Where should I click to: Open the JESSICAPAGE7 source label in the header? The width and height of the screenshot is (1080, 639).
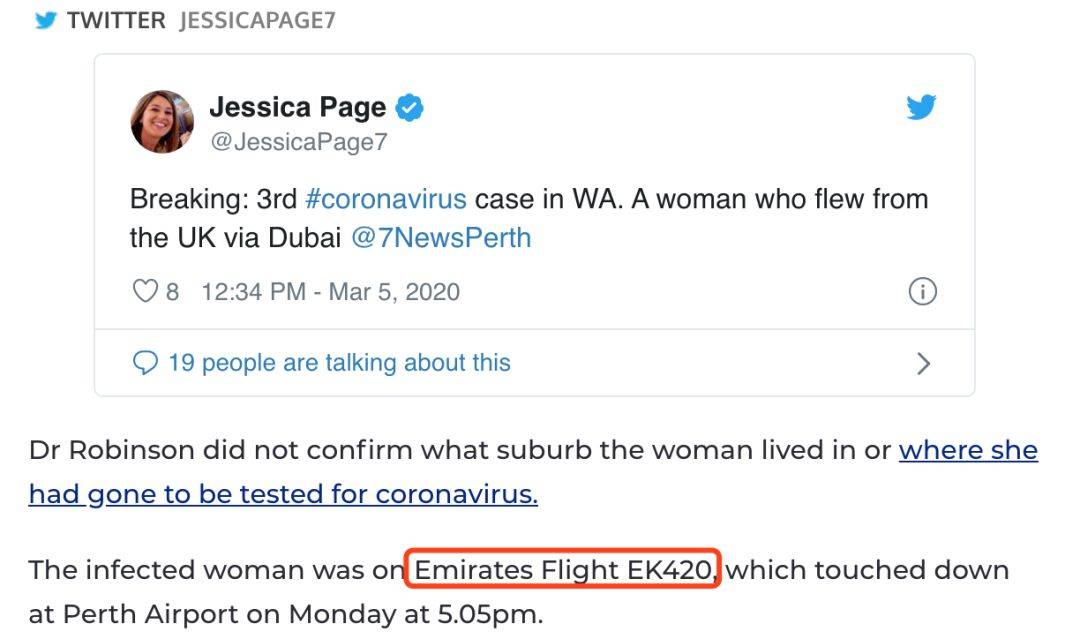point(258,21)
